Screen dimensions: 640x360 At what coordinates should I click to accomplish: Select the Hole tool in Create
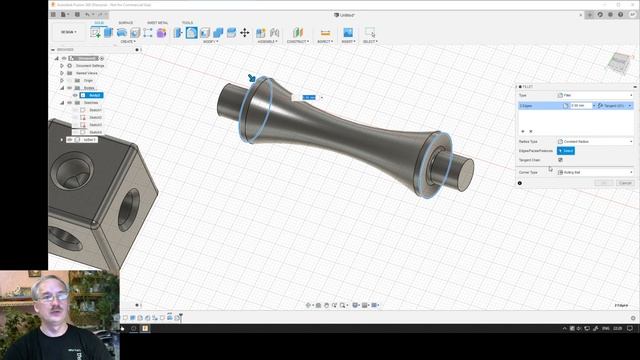pos(135,33)
